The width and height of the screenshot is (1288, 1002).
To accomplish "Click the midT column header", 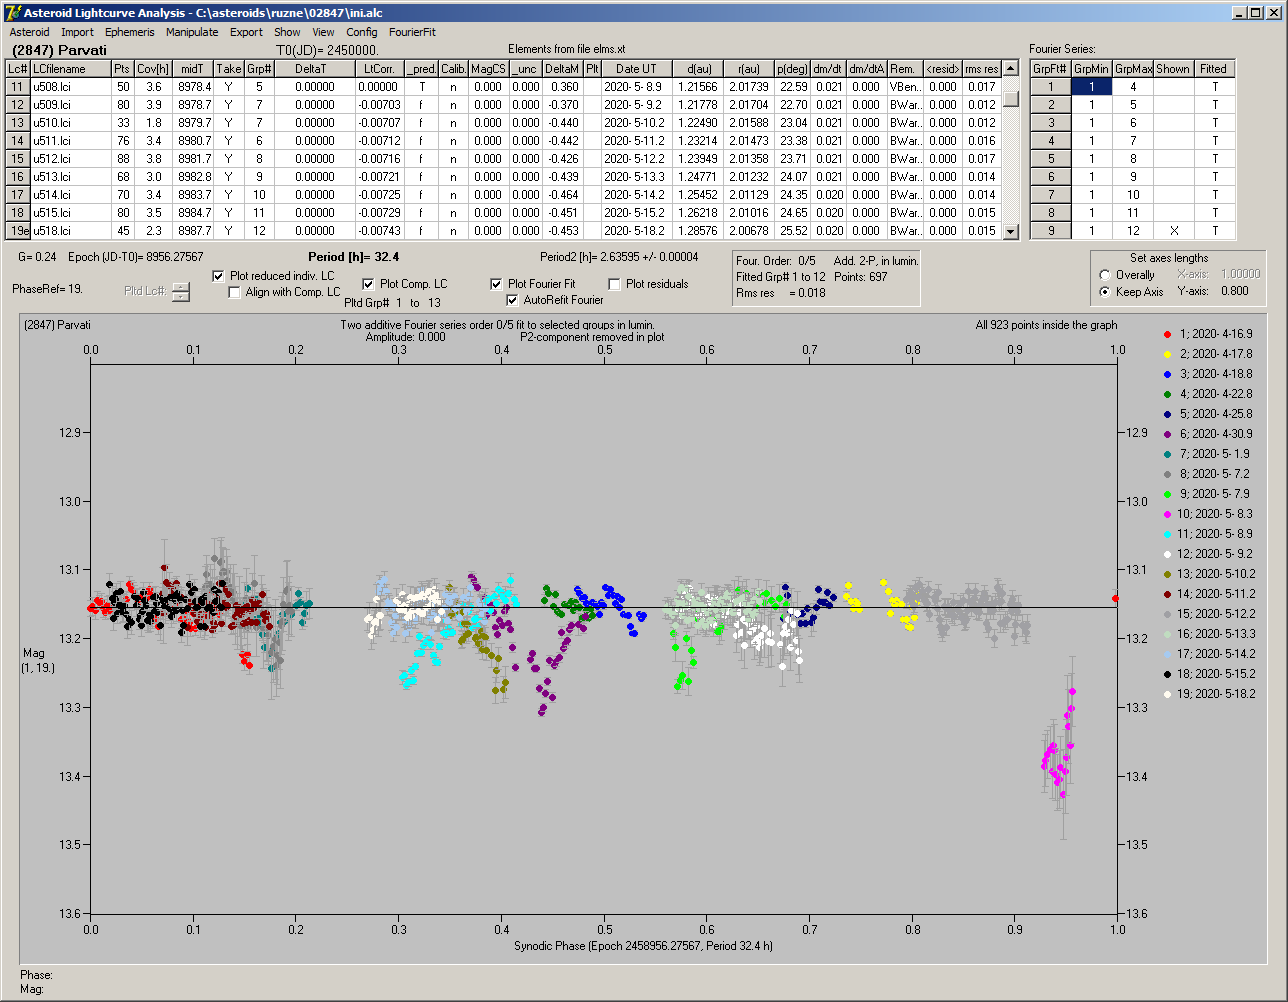I will [194, 69].
